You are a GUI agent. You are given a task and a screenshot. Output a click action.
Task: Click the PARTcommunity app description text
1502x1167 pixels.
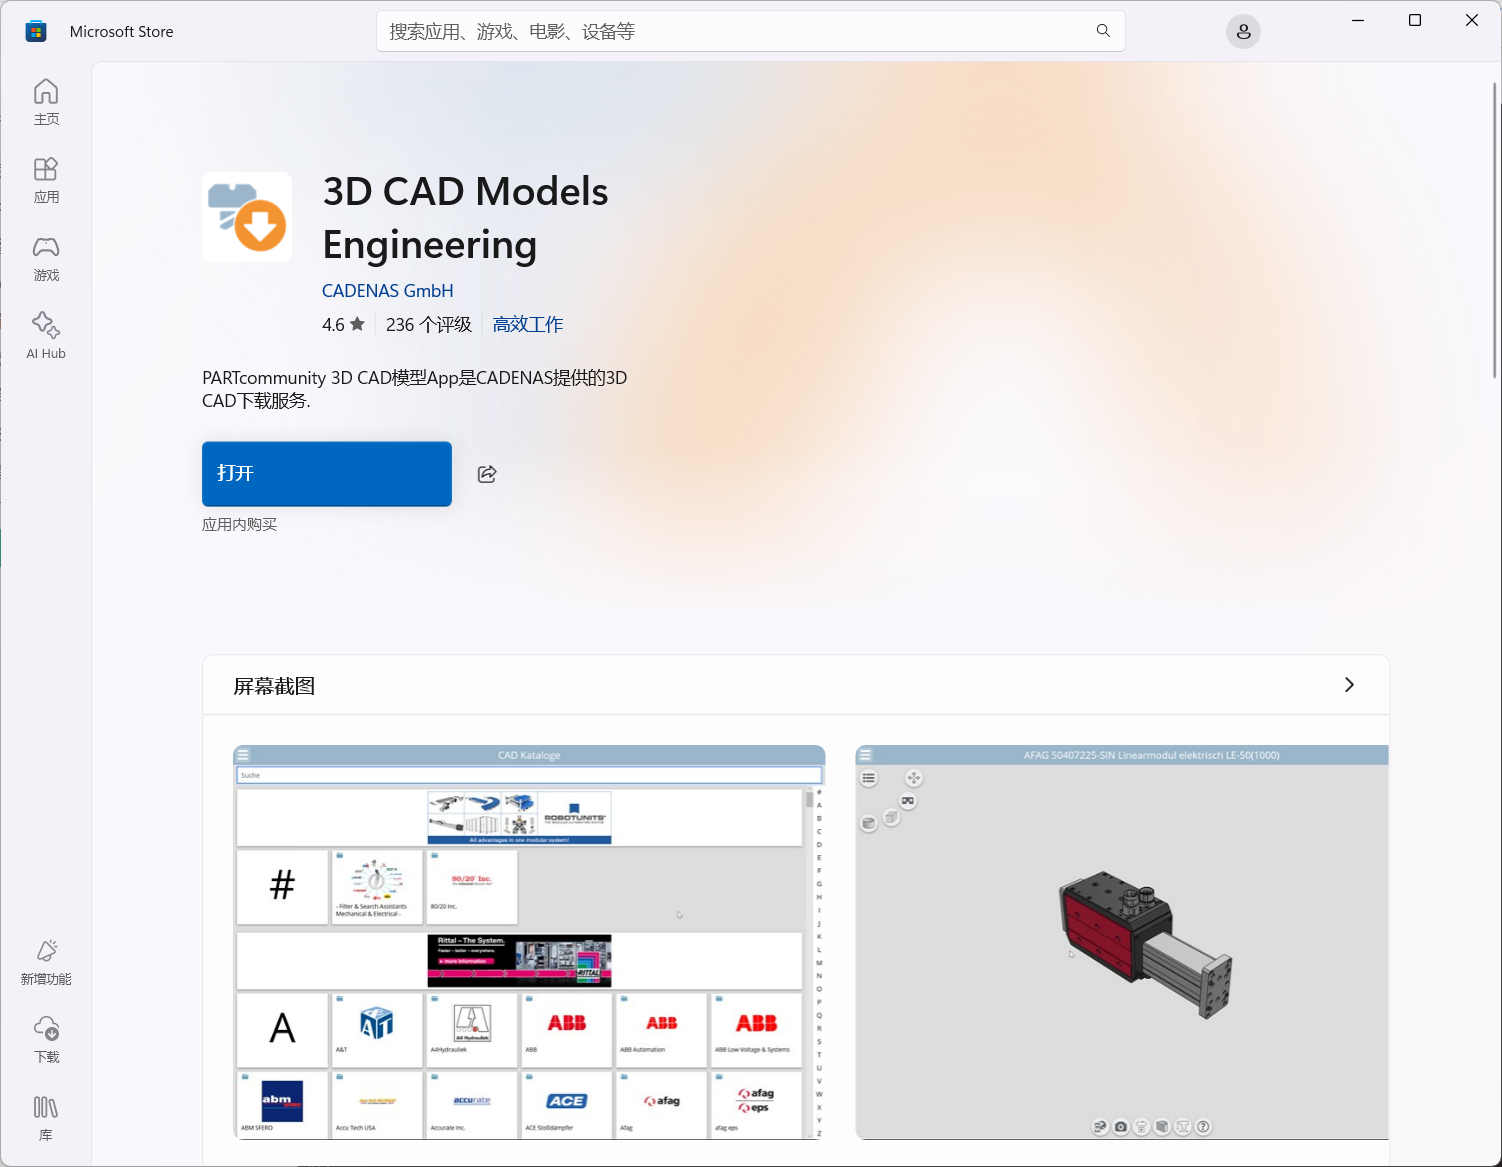click(x=415, y=389)
